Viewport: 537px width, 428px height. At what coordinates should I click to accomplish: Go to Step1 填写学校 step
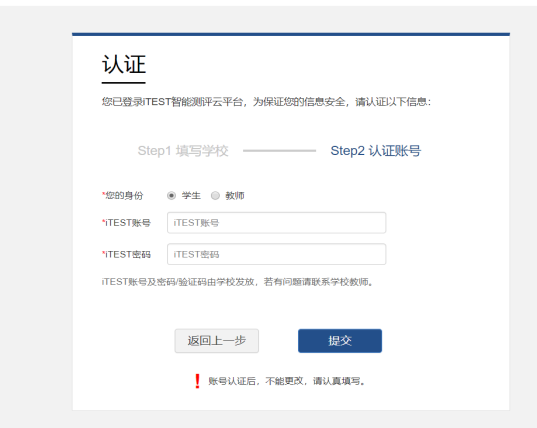coord(183,151)
